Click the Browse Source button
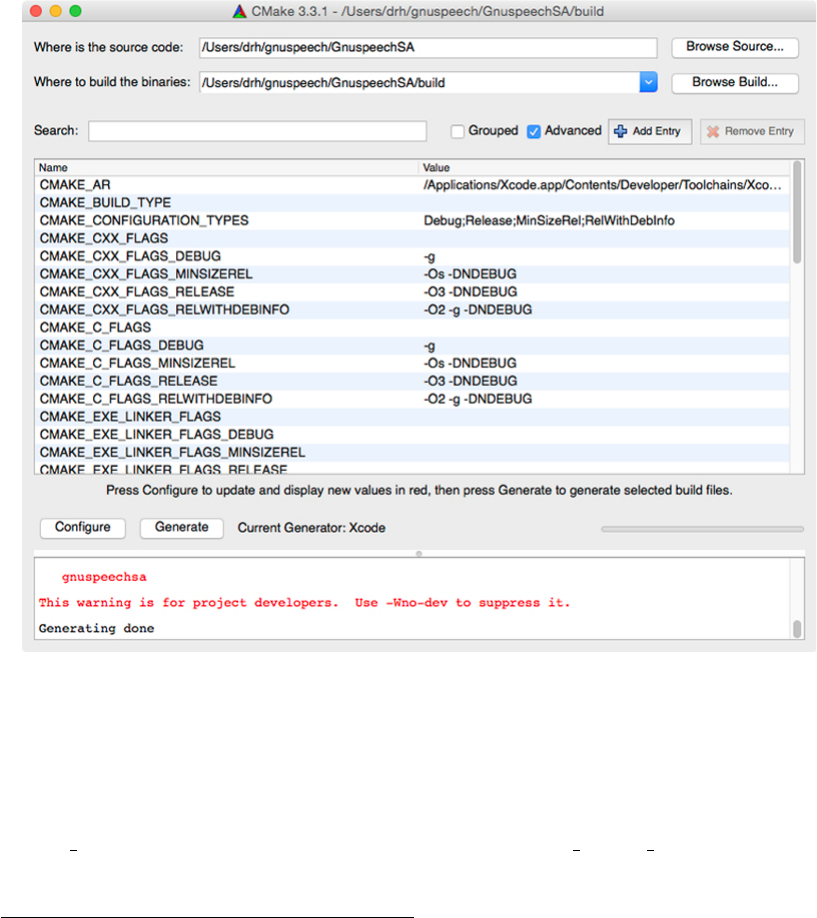 (x=735, y=47)
